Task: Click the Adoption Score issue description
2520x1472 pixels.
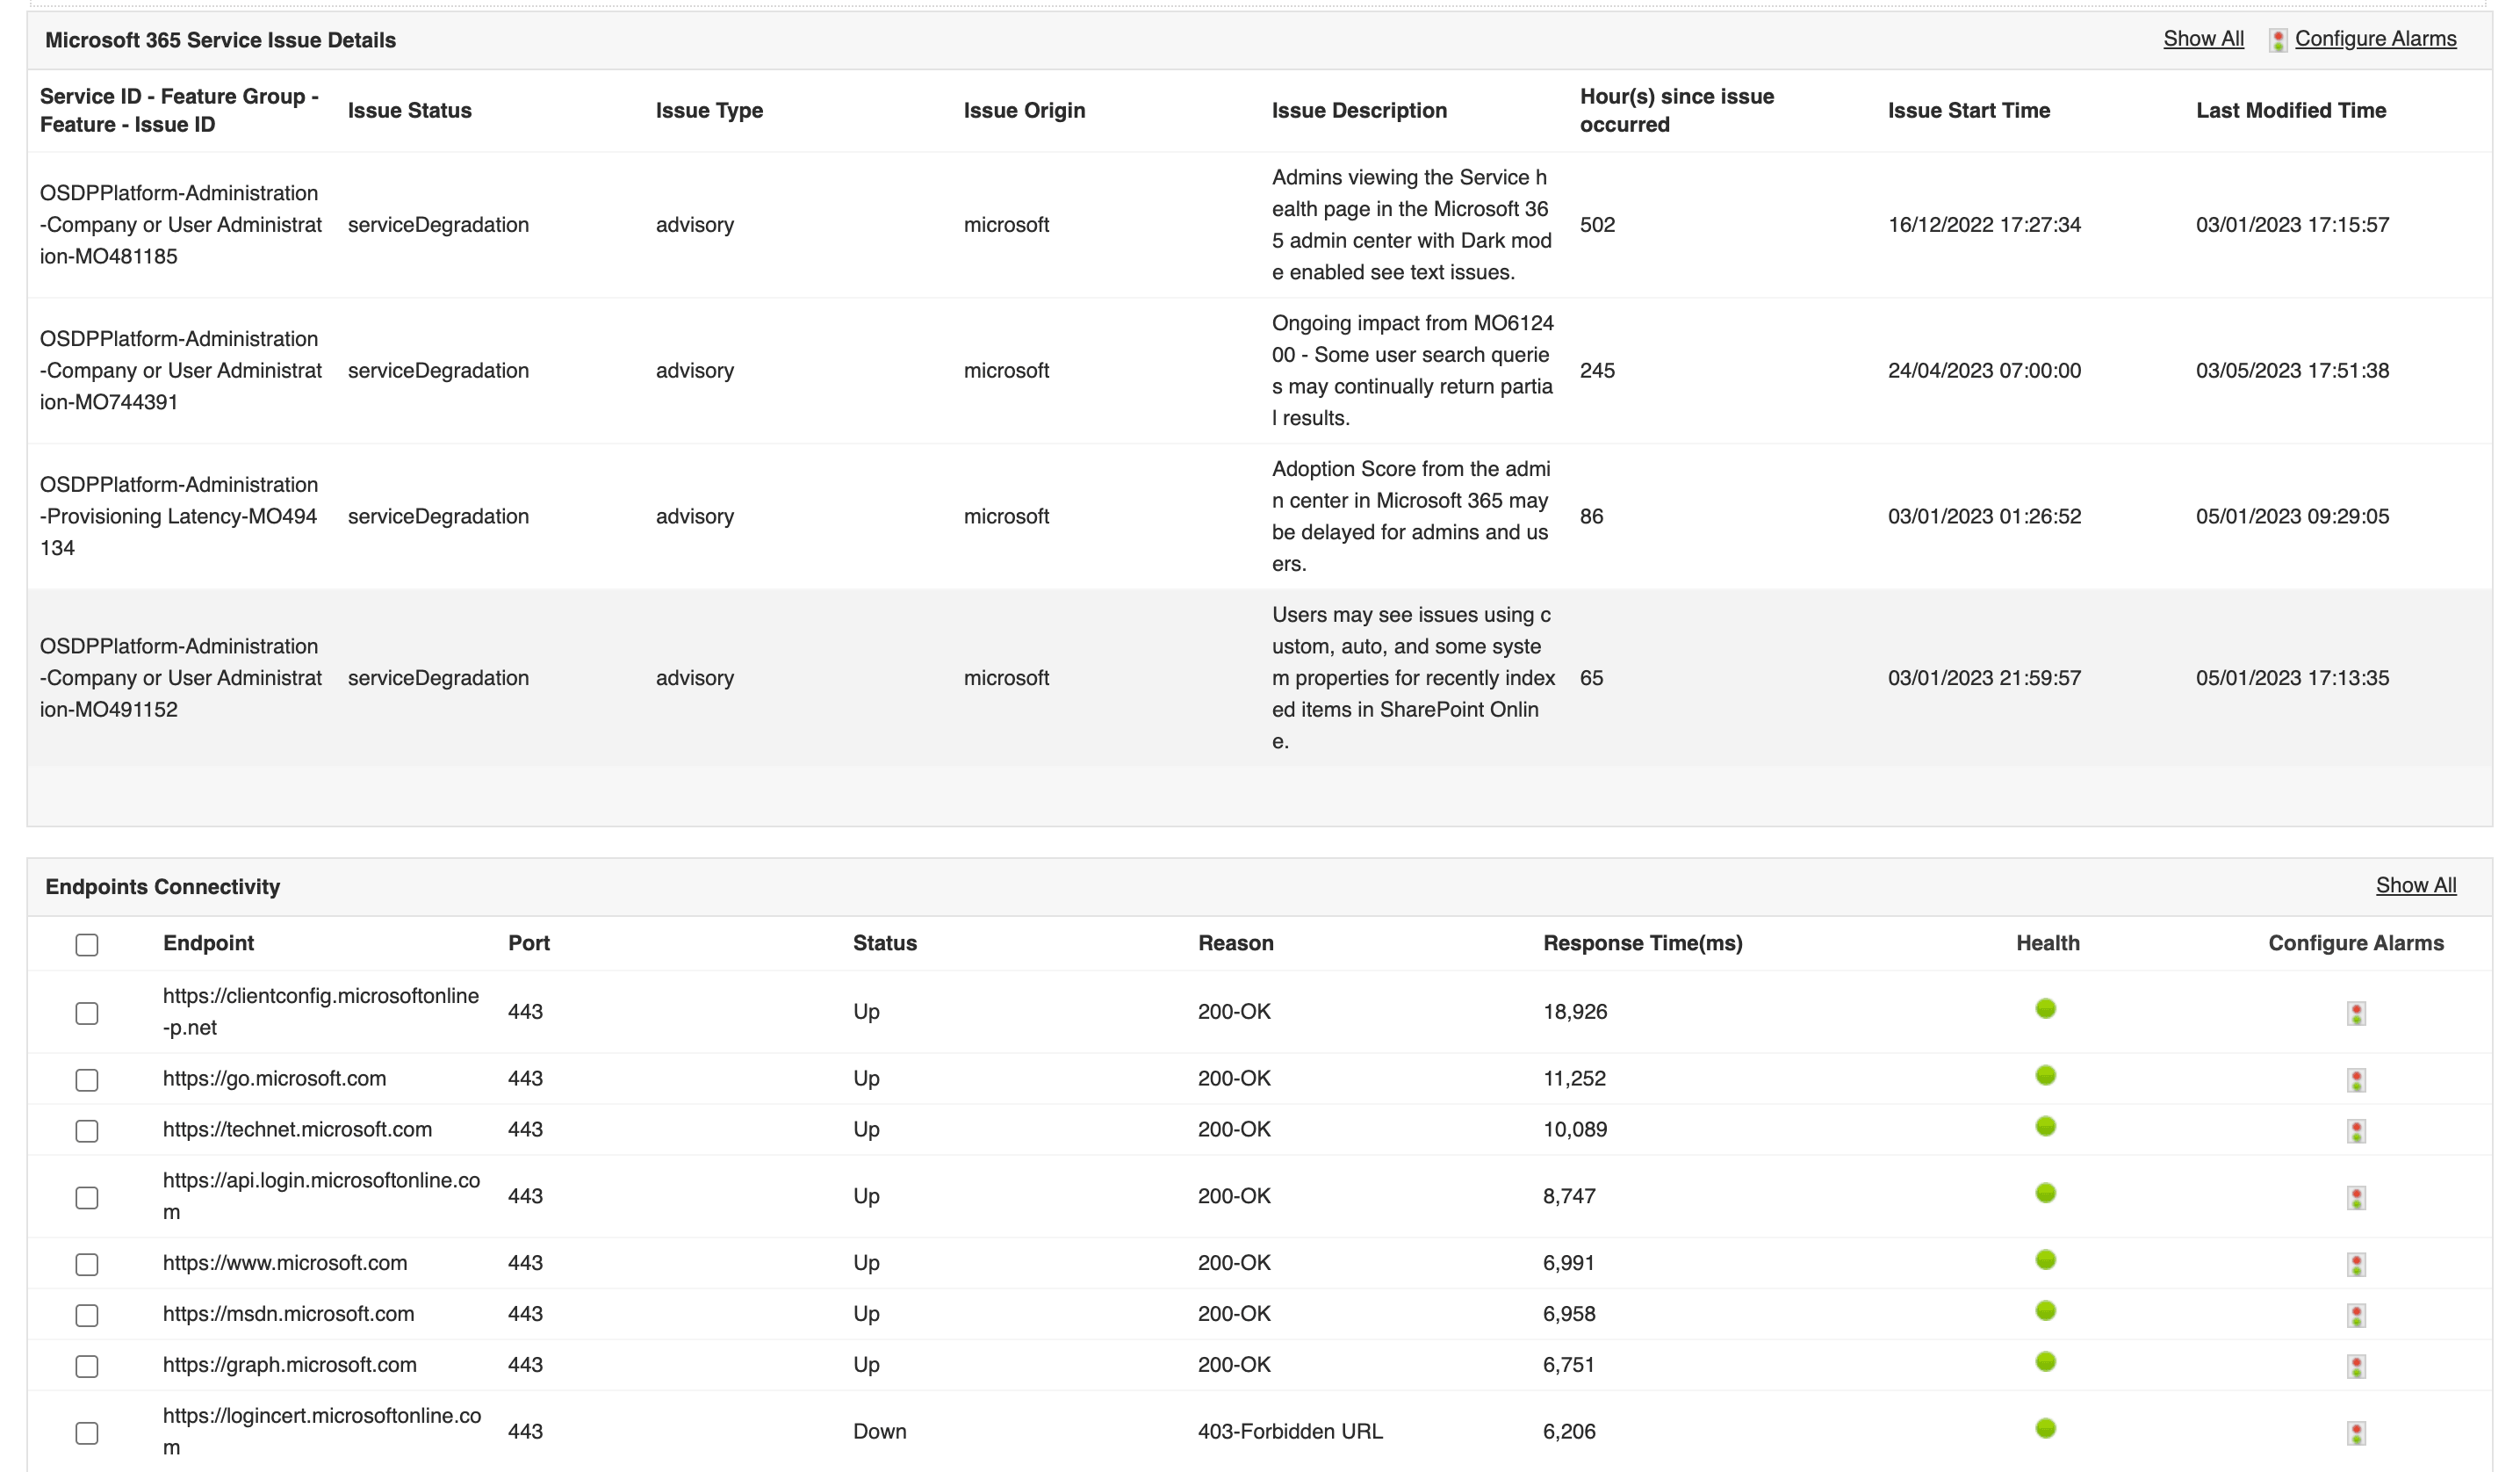Action: (1411, 516)
